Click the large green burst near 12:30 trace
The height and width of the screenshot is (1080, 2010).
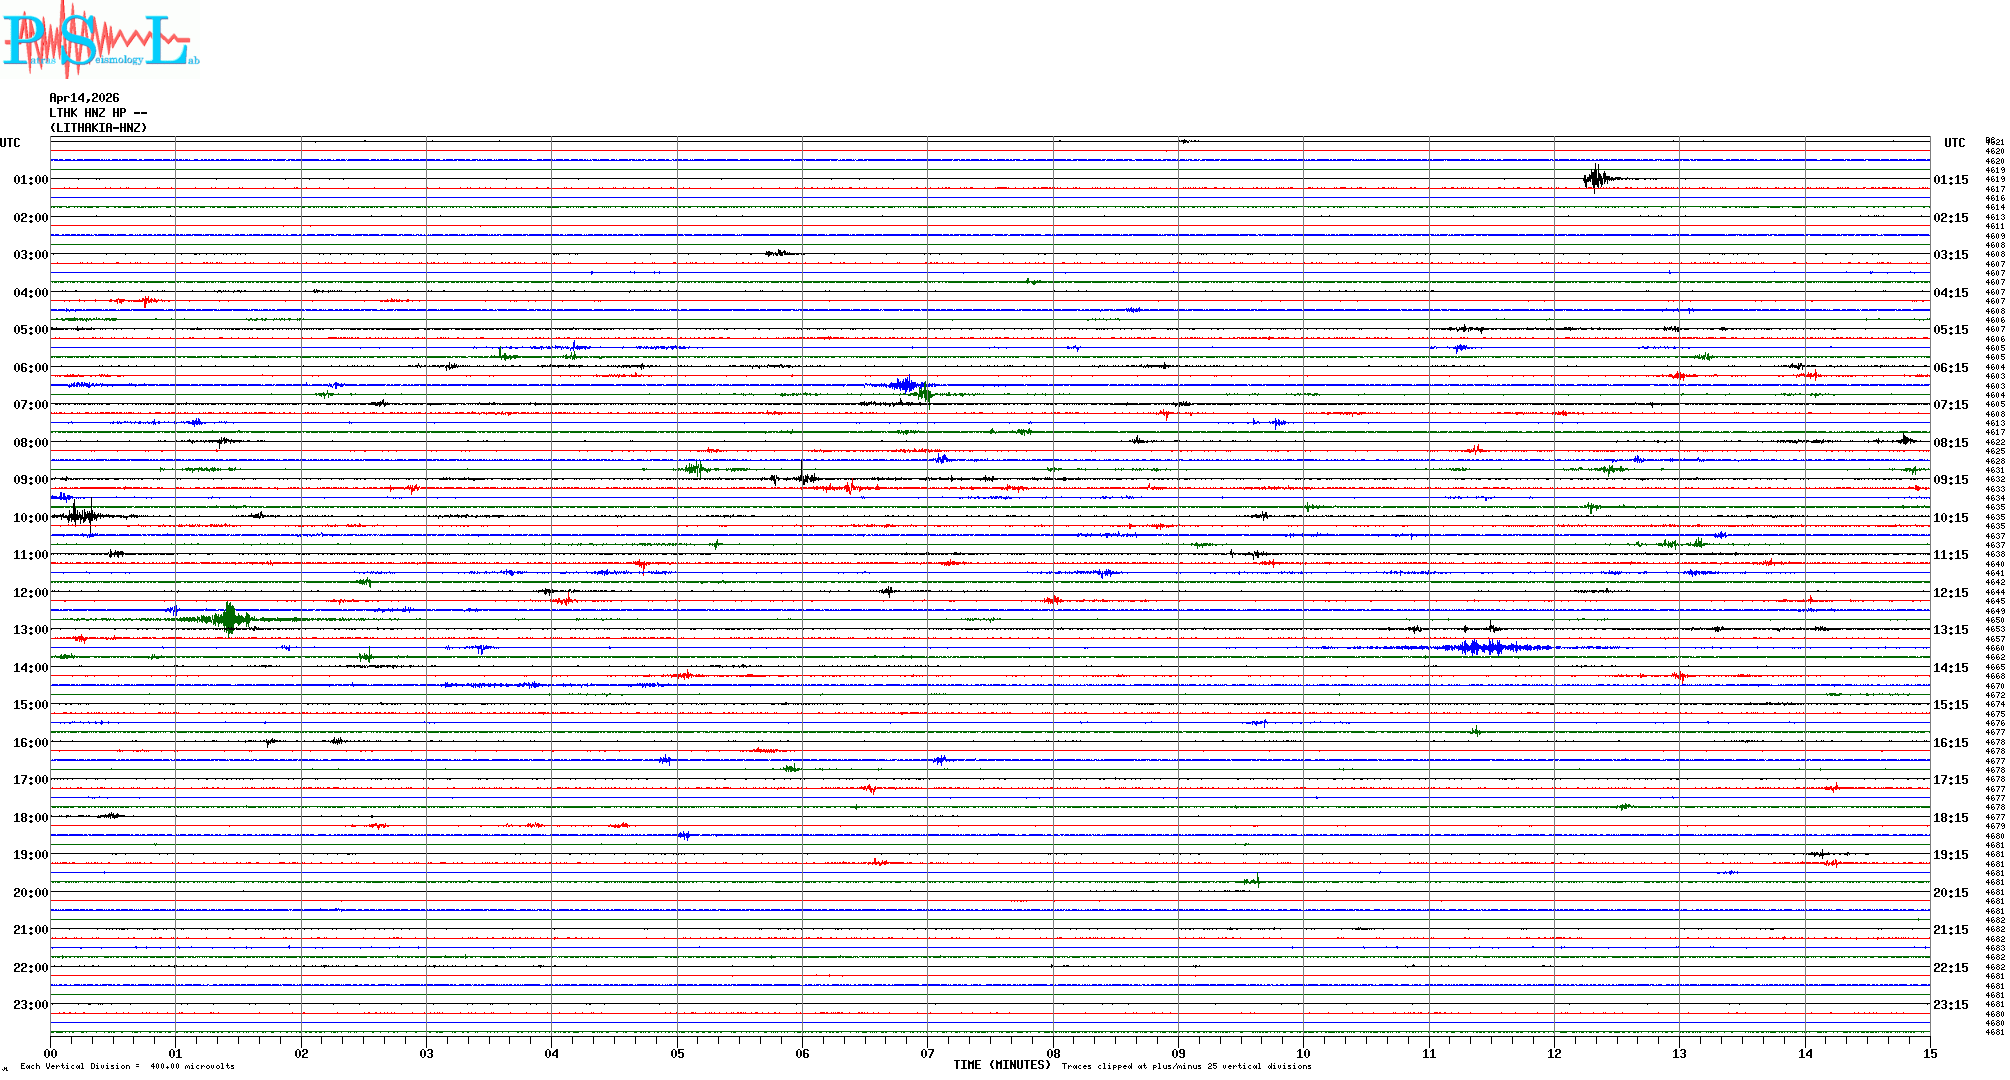(x=230, y=619)
